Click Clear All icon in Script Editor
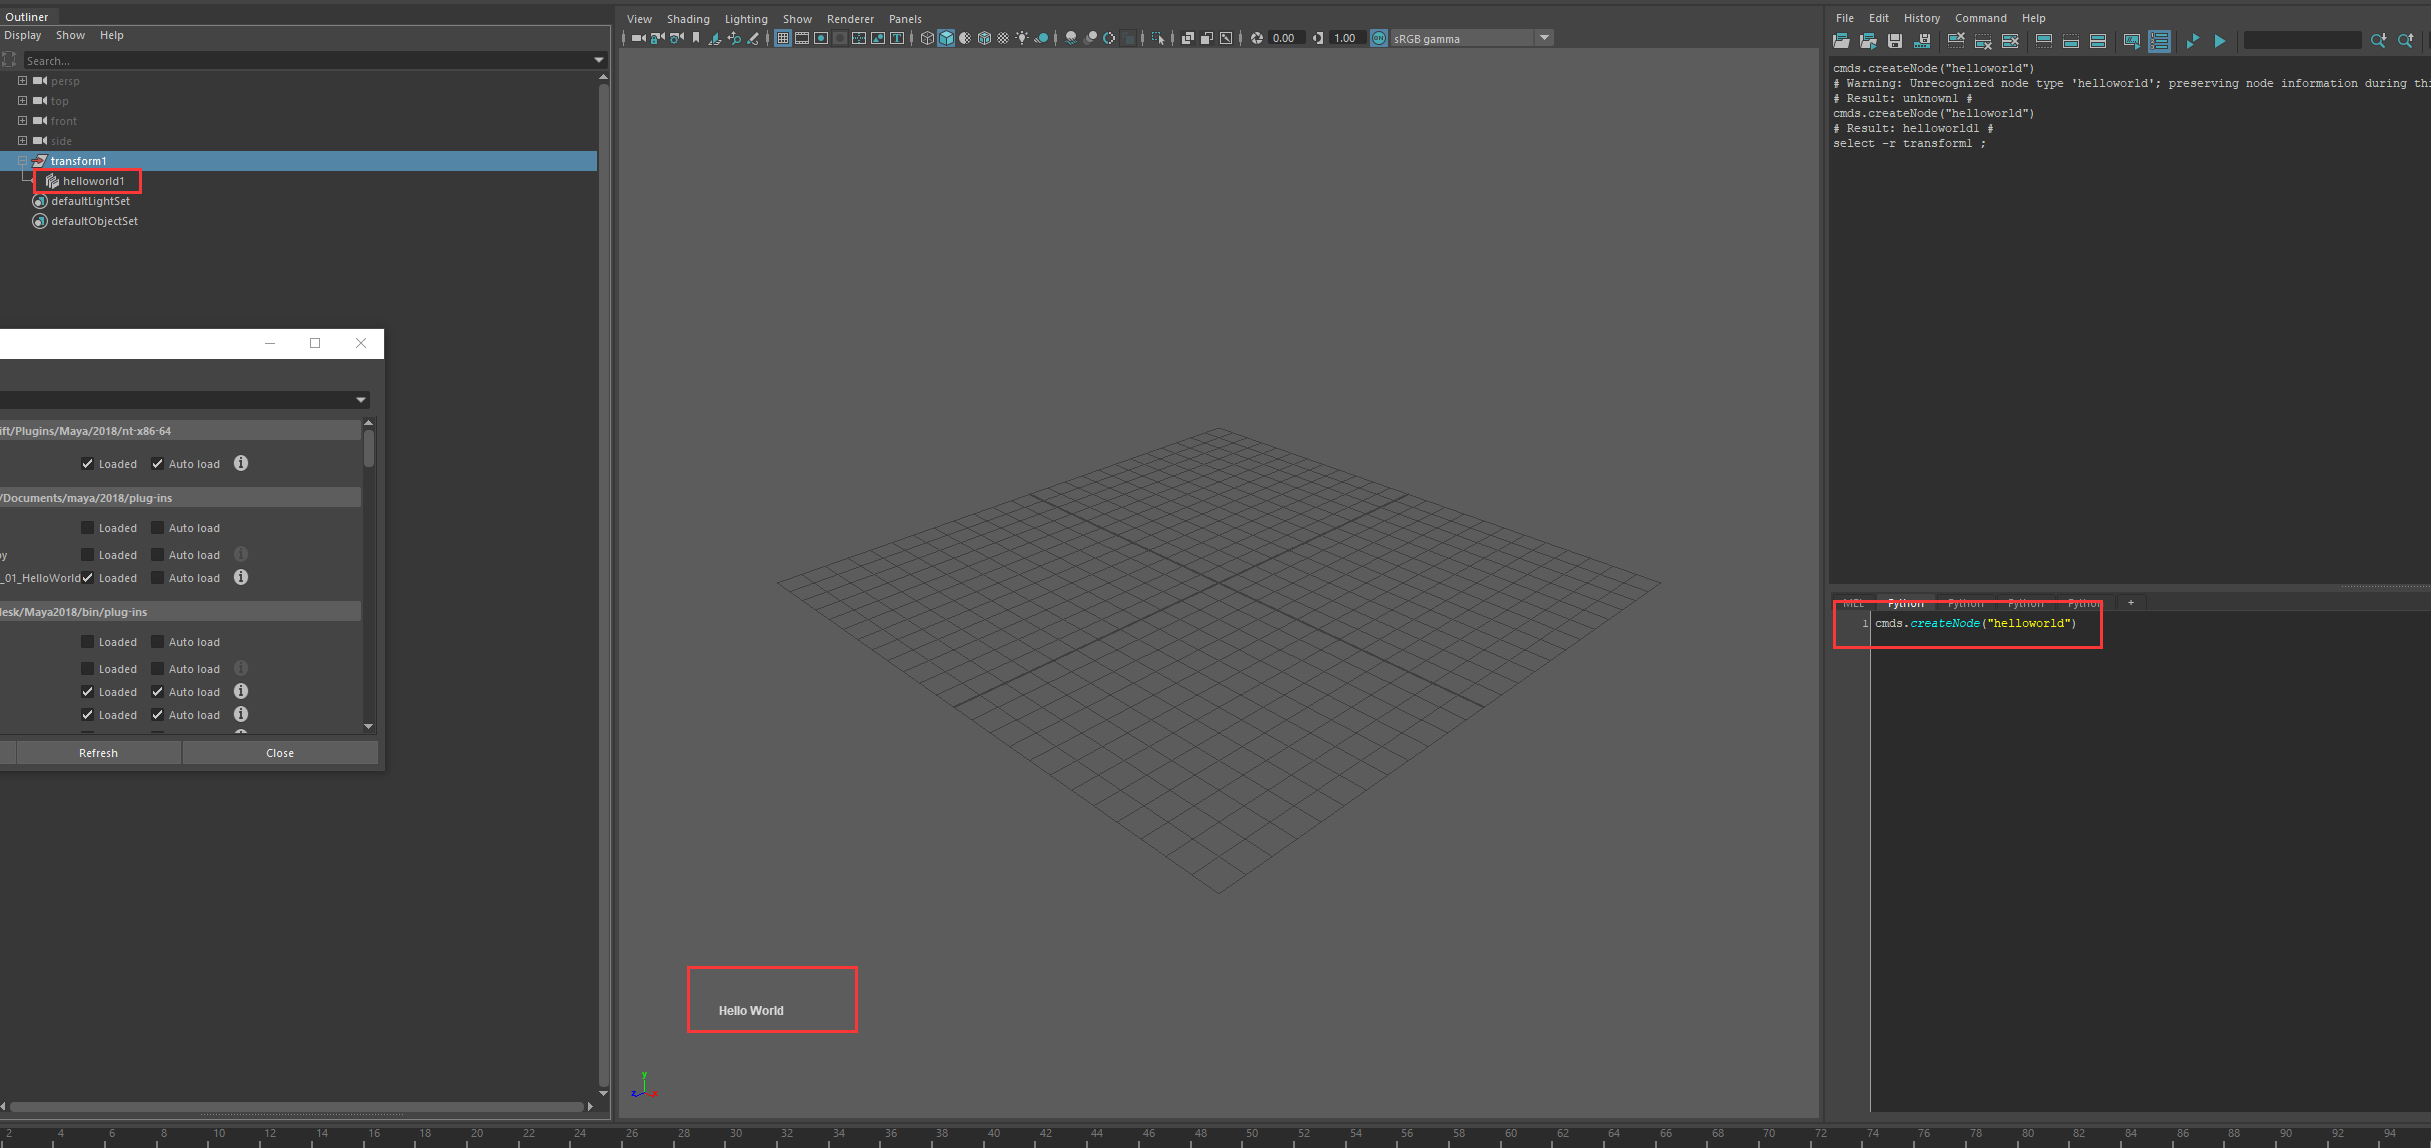Image resolution: width=2431 pixels, height=1148 pixels. click(x=2010, y=40)
